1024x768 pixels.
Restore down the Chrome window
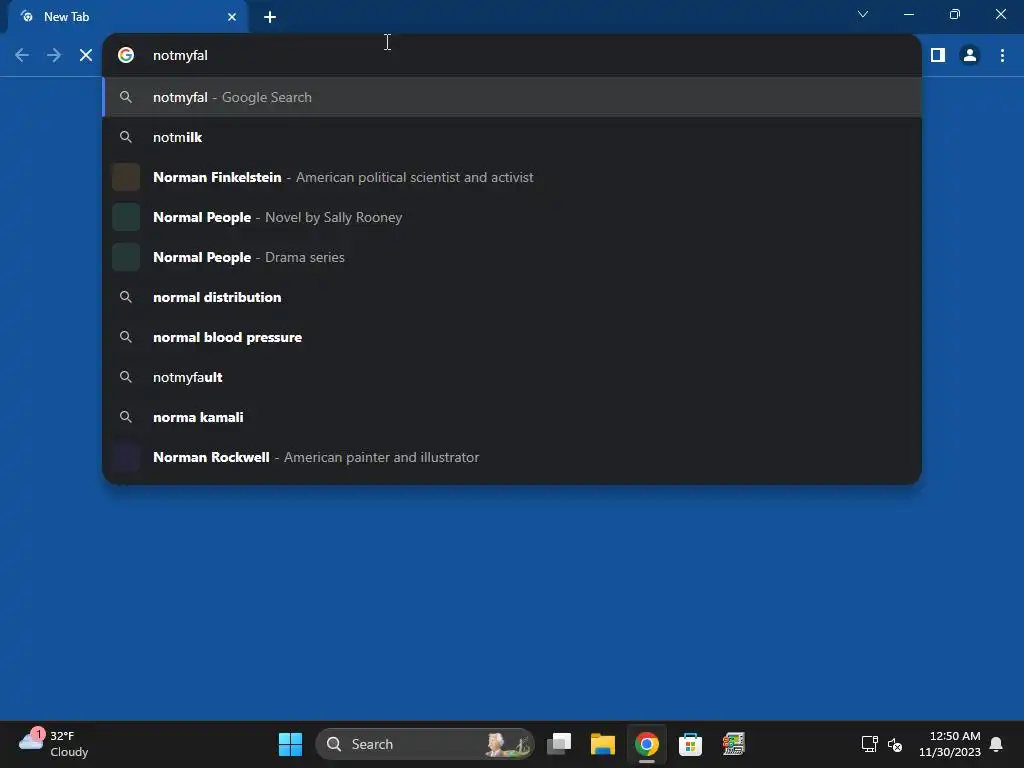pos(955,14)
